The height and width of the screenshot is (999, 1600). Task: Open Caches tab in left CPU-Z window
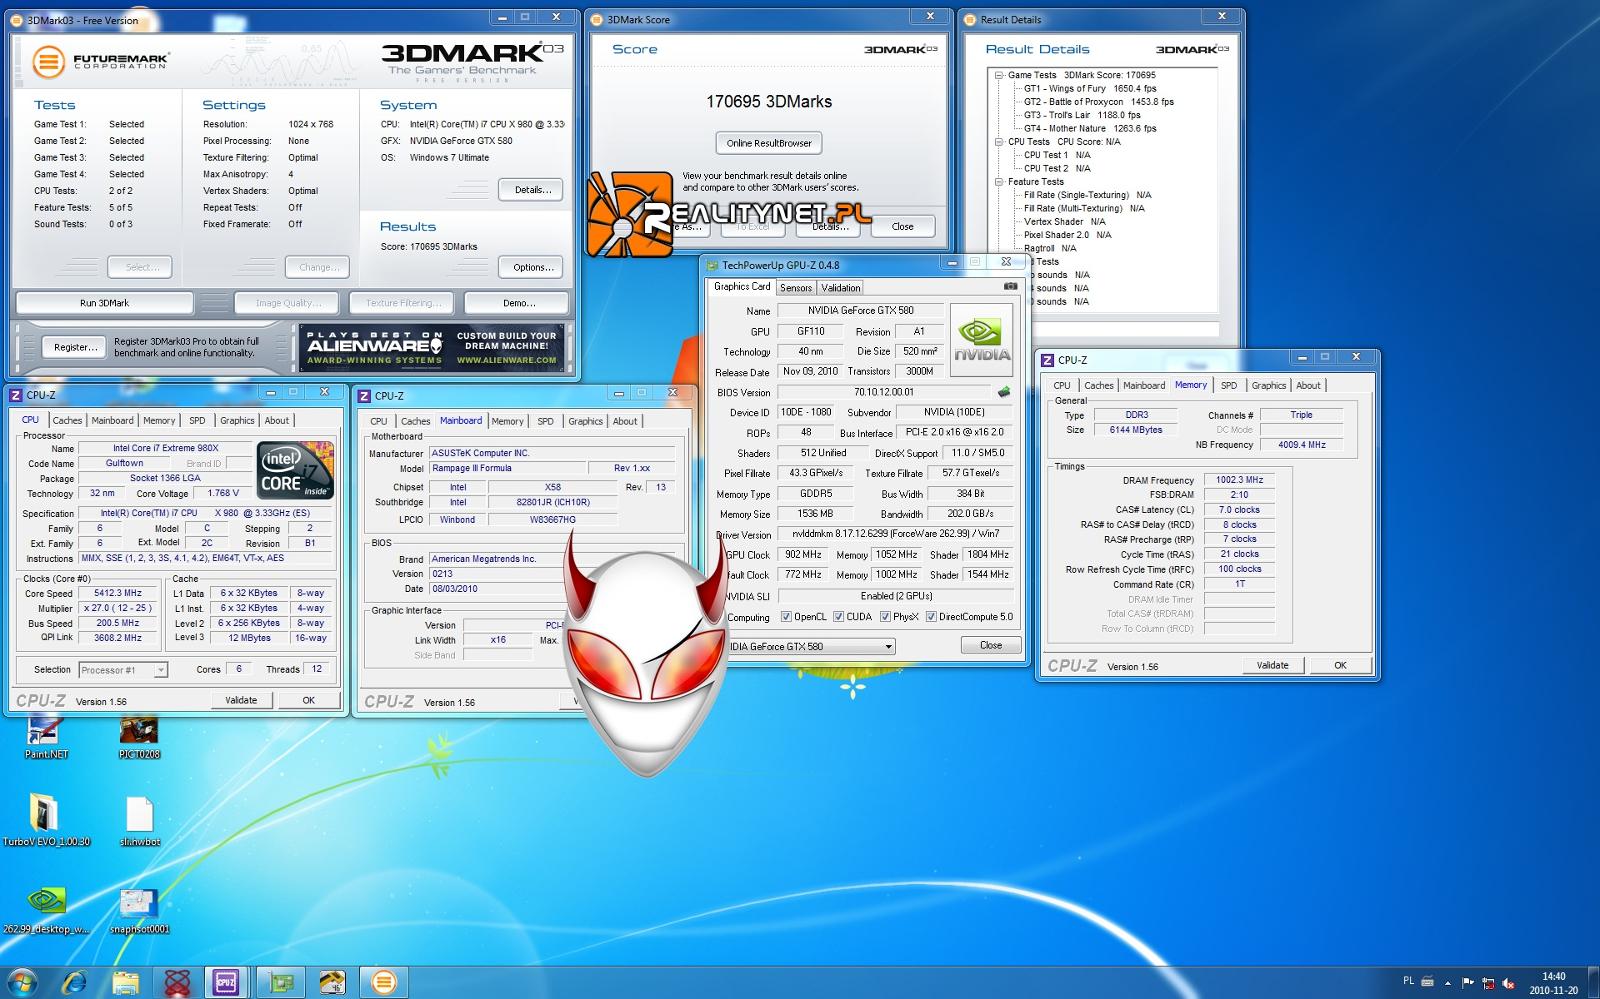(x=68, y=421)
